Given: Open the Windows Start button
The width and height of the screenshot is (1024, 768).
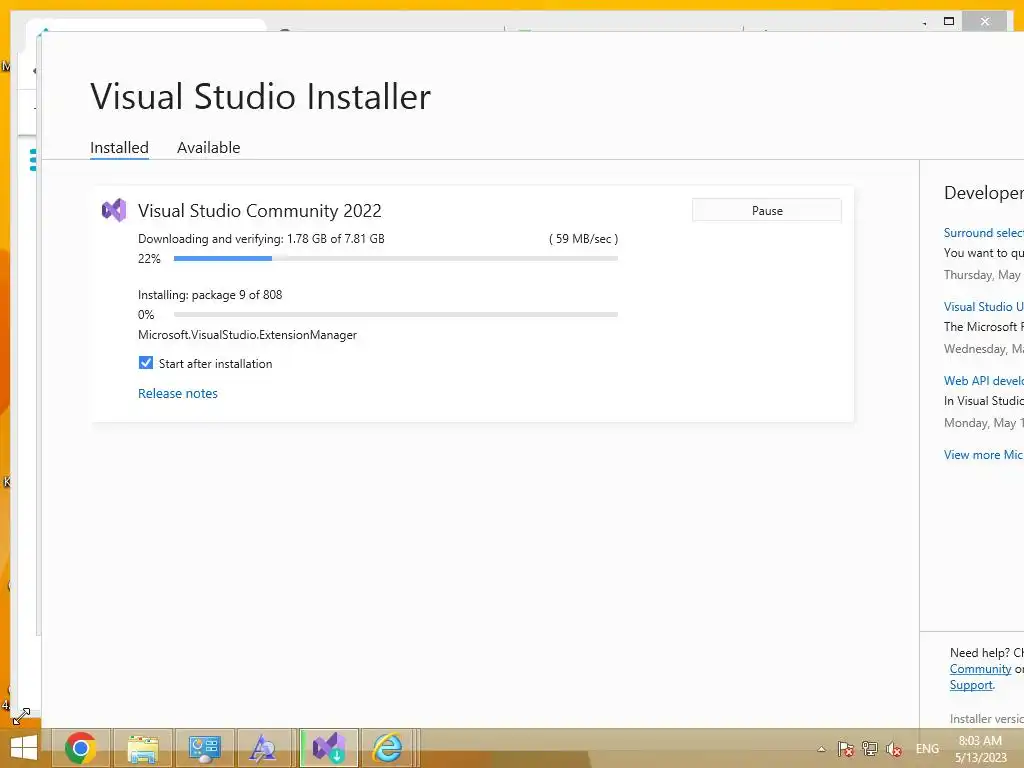Looking at the screenshot, I should [x=24, y=748].
